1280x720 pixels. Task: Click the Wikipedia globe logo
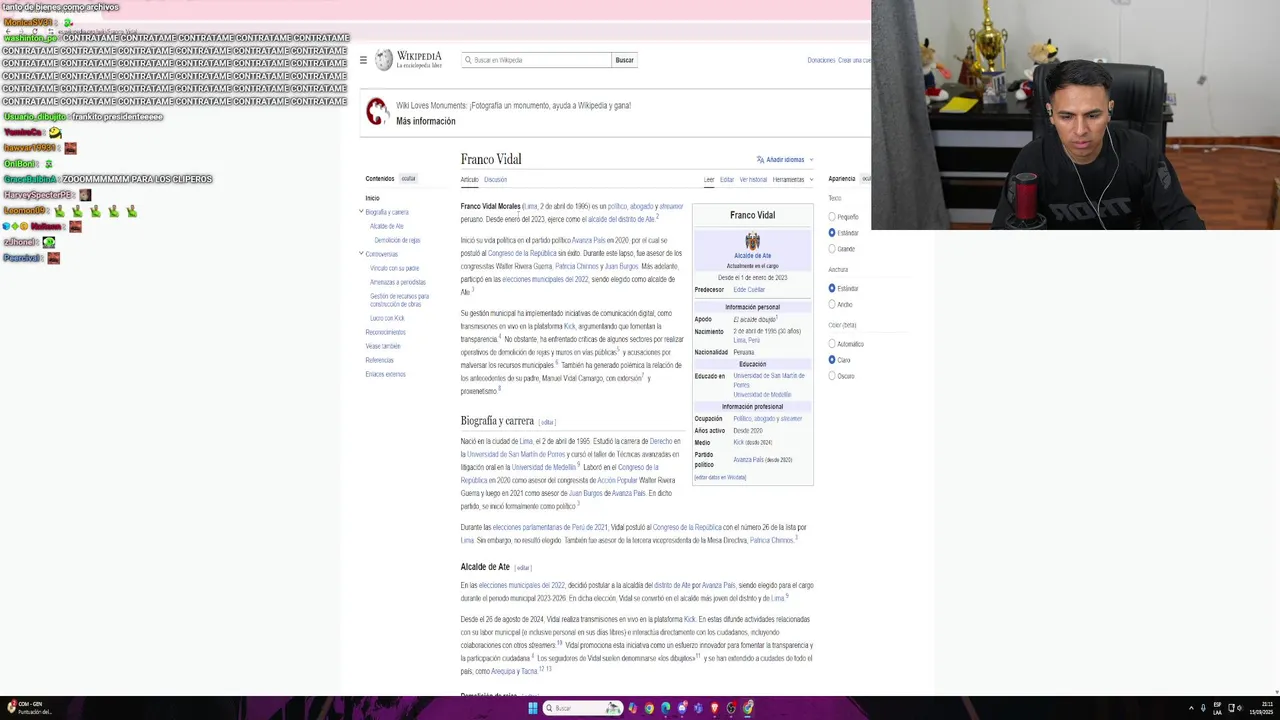[384, 60]
